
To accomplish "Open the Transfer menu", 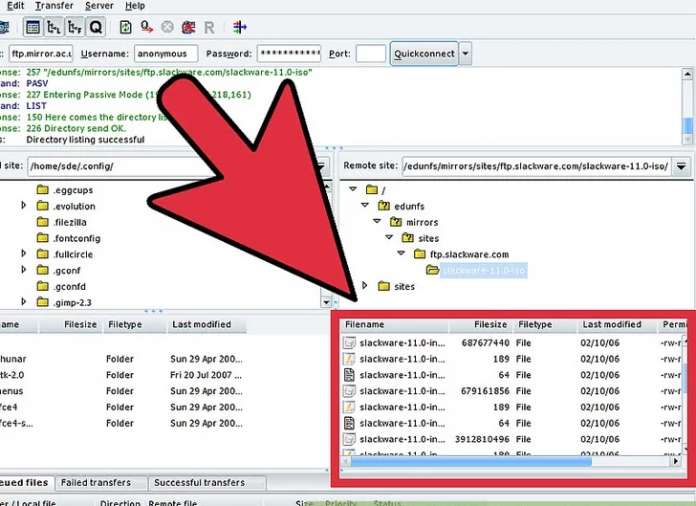I will click(x=54, y=6).
